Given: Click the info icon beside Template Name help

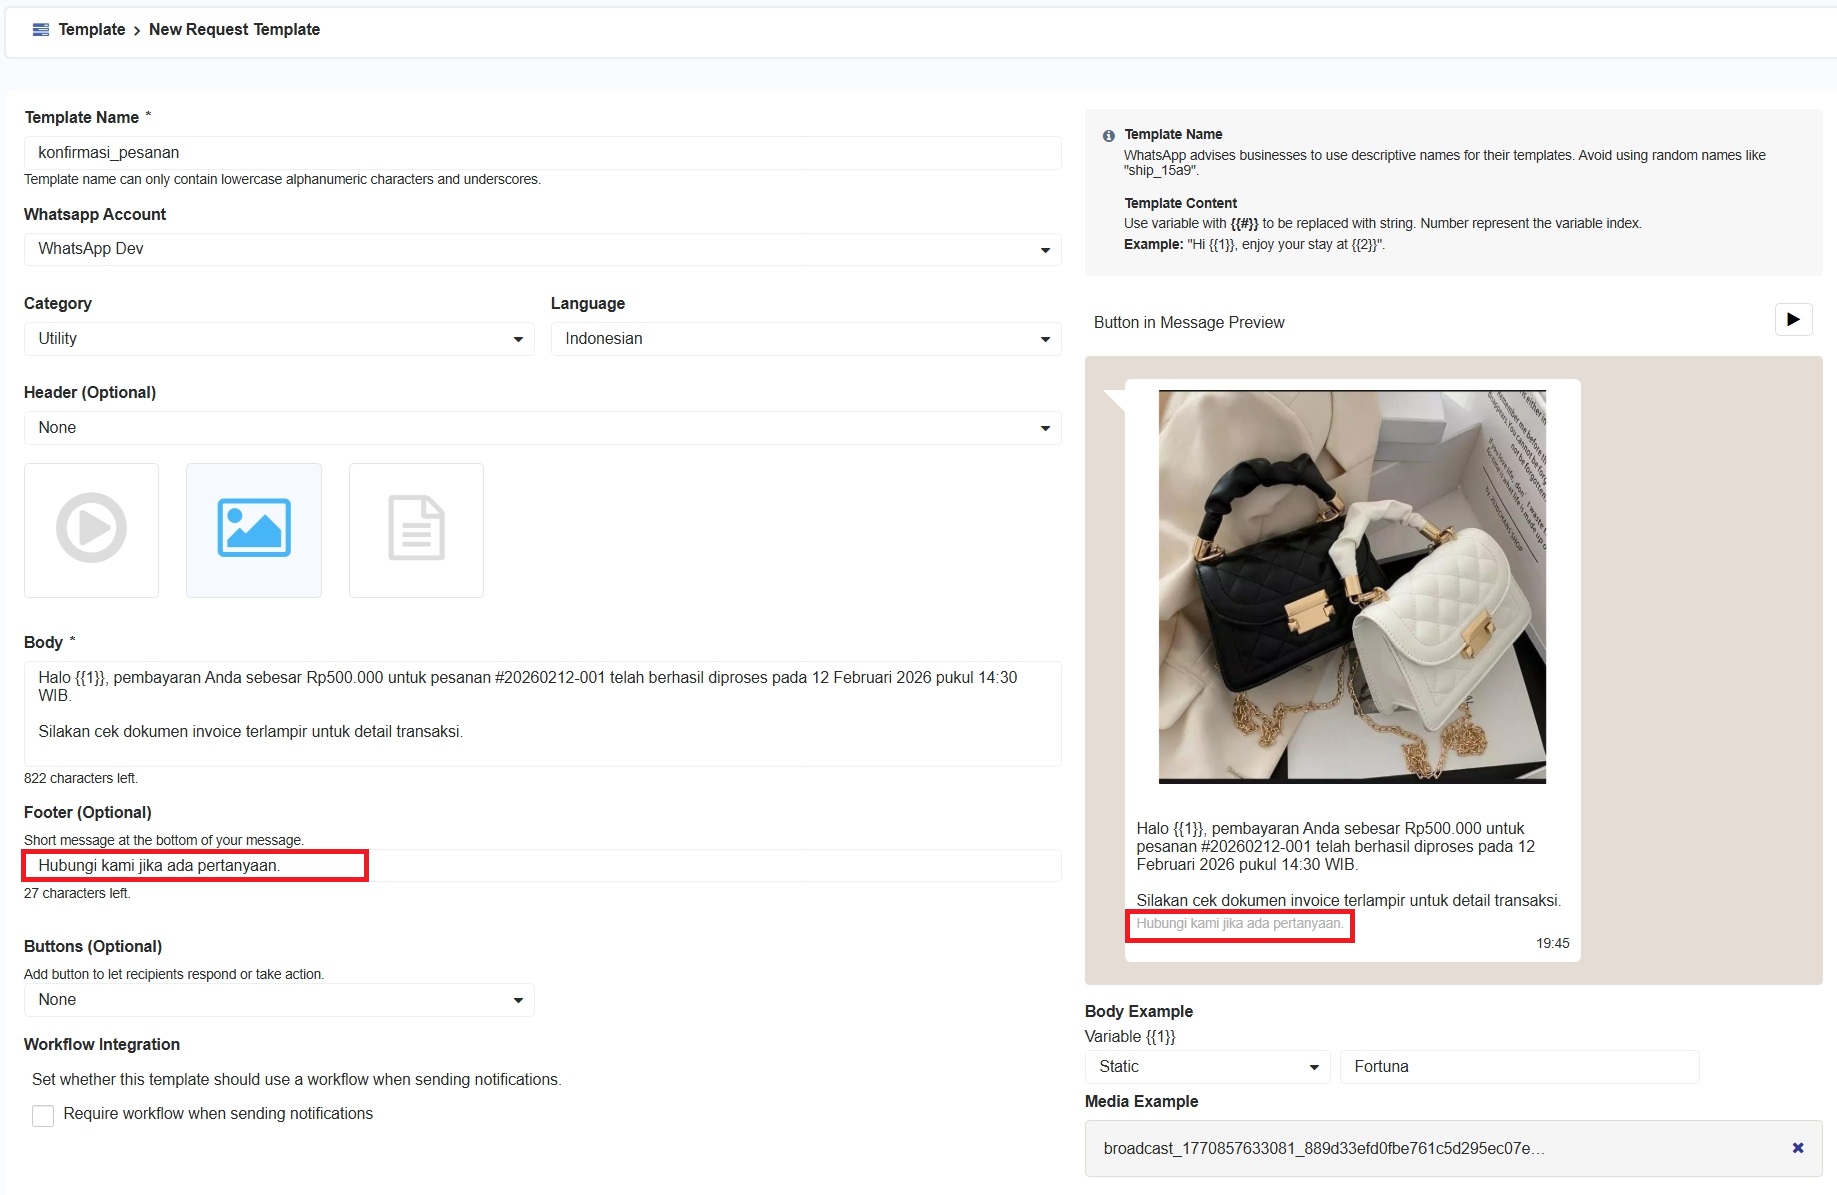Looking at the screenshot, I should (1108, 136).
